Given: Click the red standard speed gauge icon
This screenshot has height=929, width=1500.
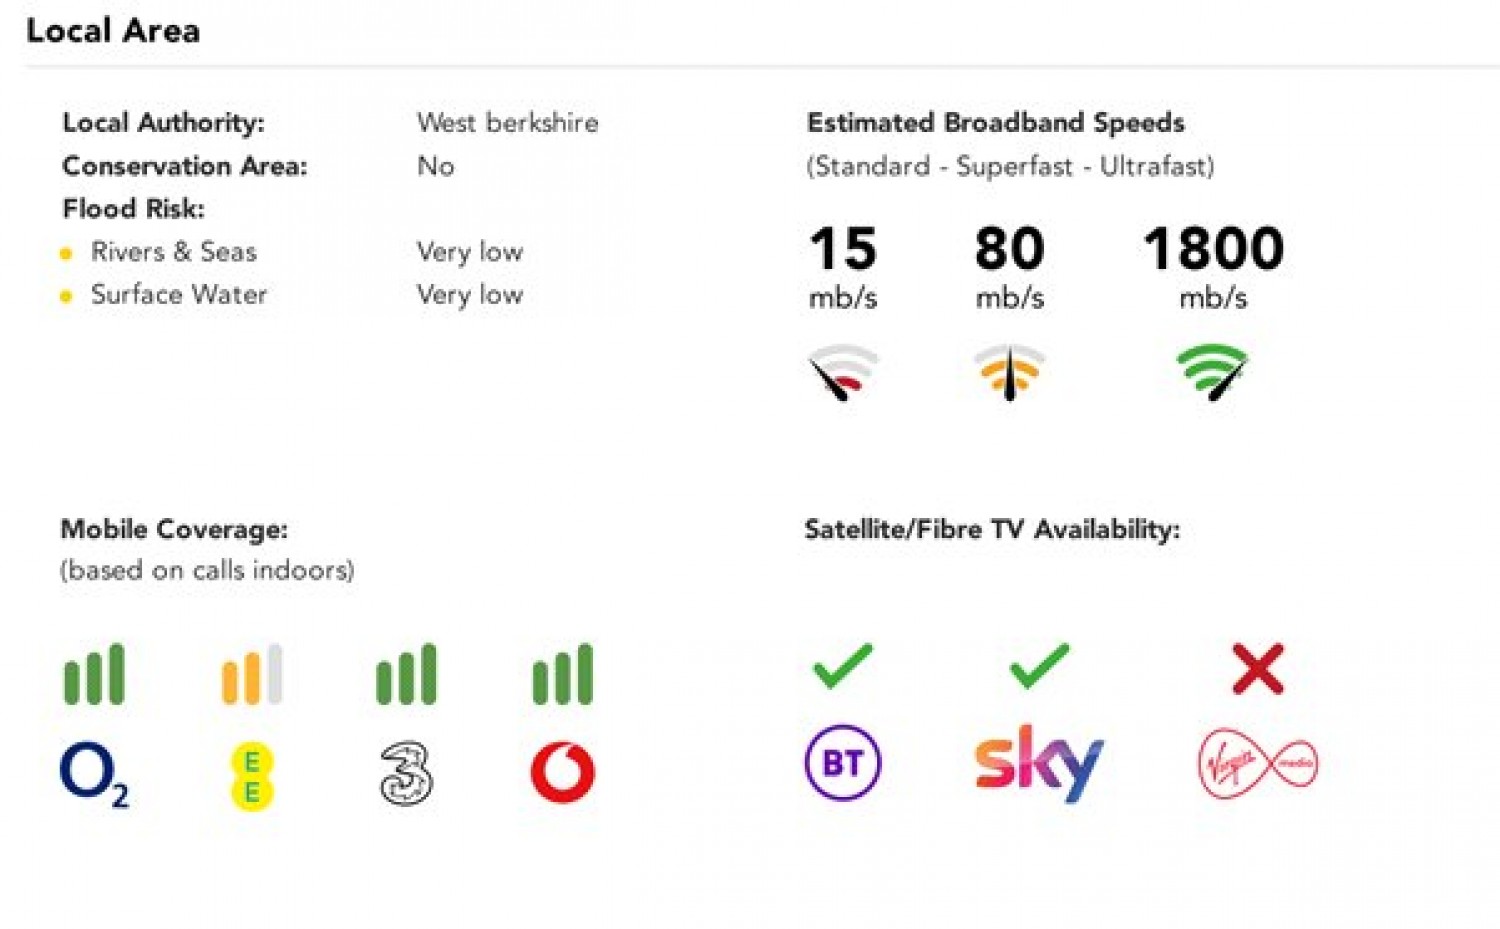Looking at the screenshot, I should 843,372.
